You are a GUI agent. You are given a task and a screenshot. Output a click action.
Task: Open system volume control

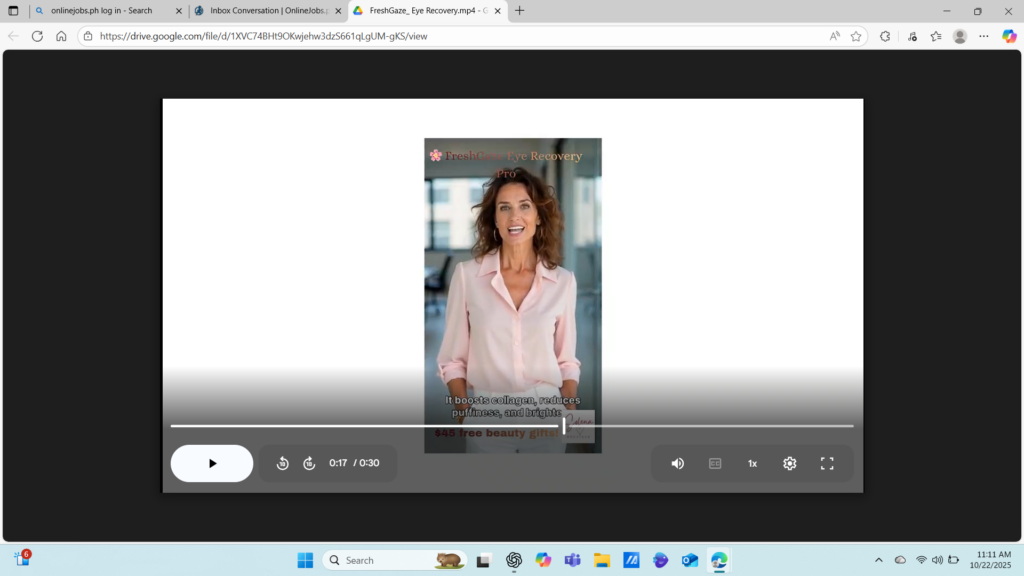click(937, 560)
